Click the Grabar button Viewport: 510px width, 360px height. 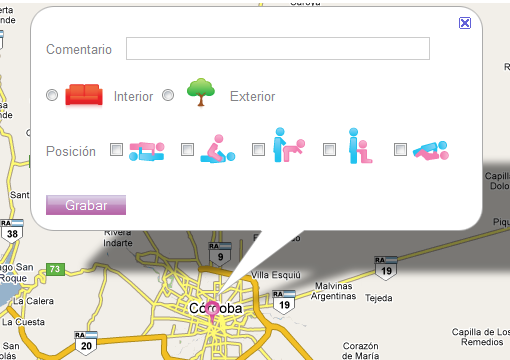[86, 205]
